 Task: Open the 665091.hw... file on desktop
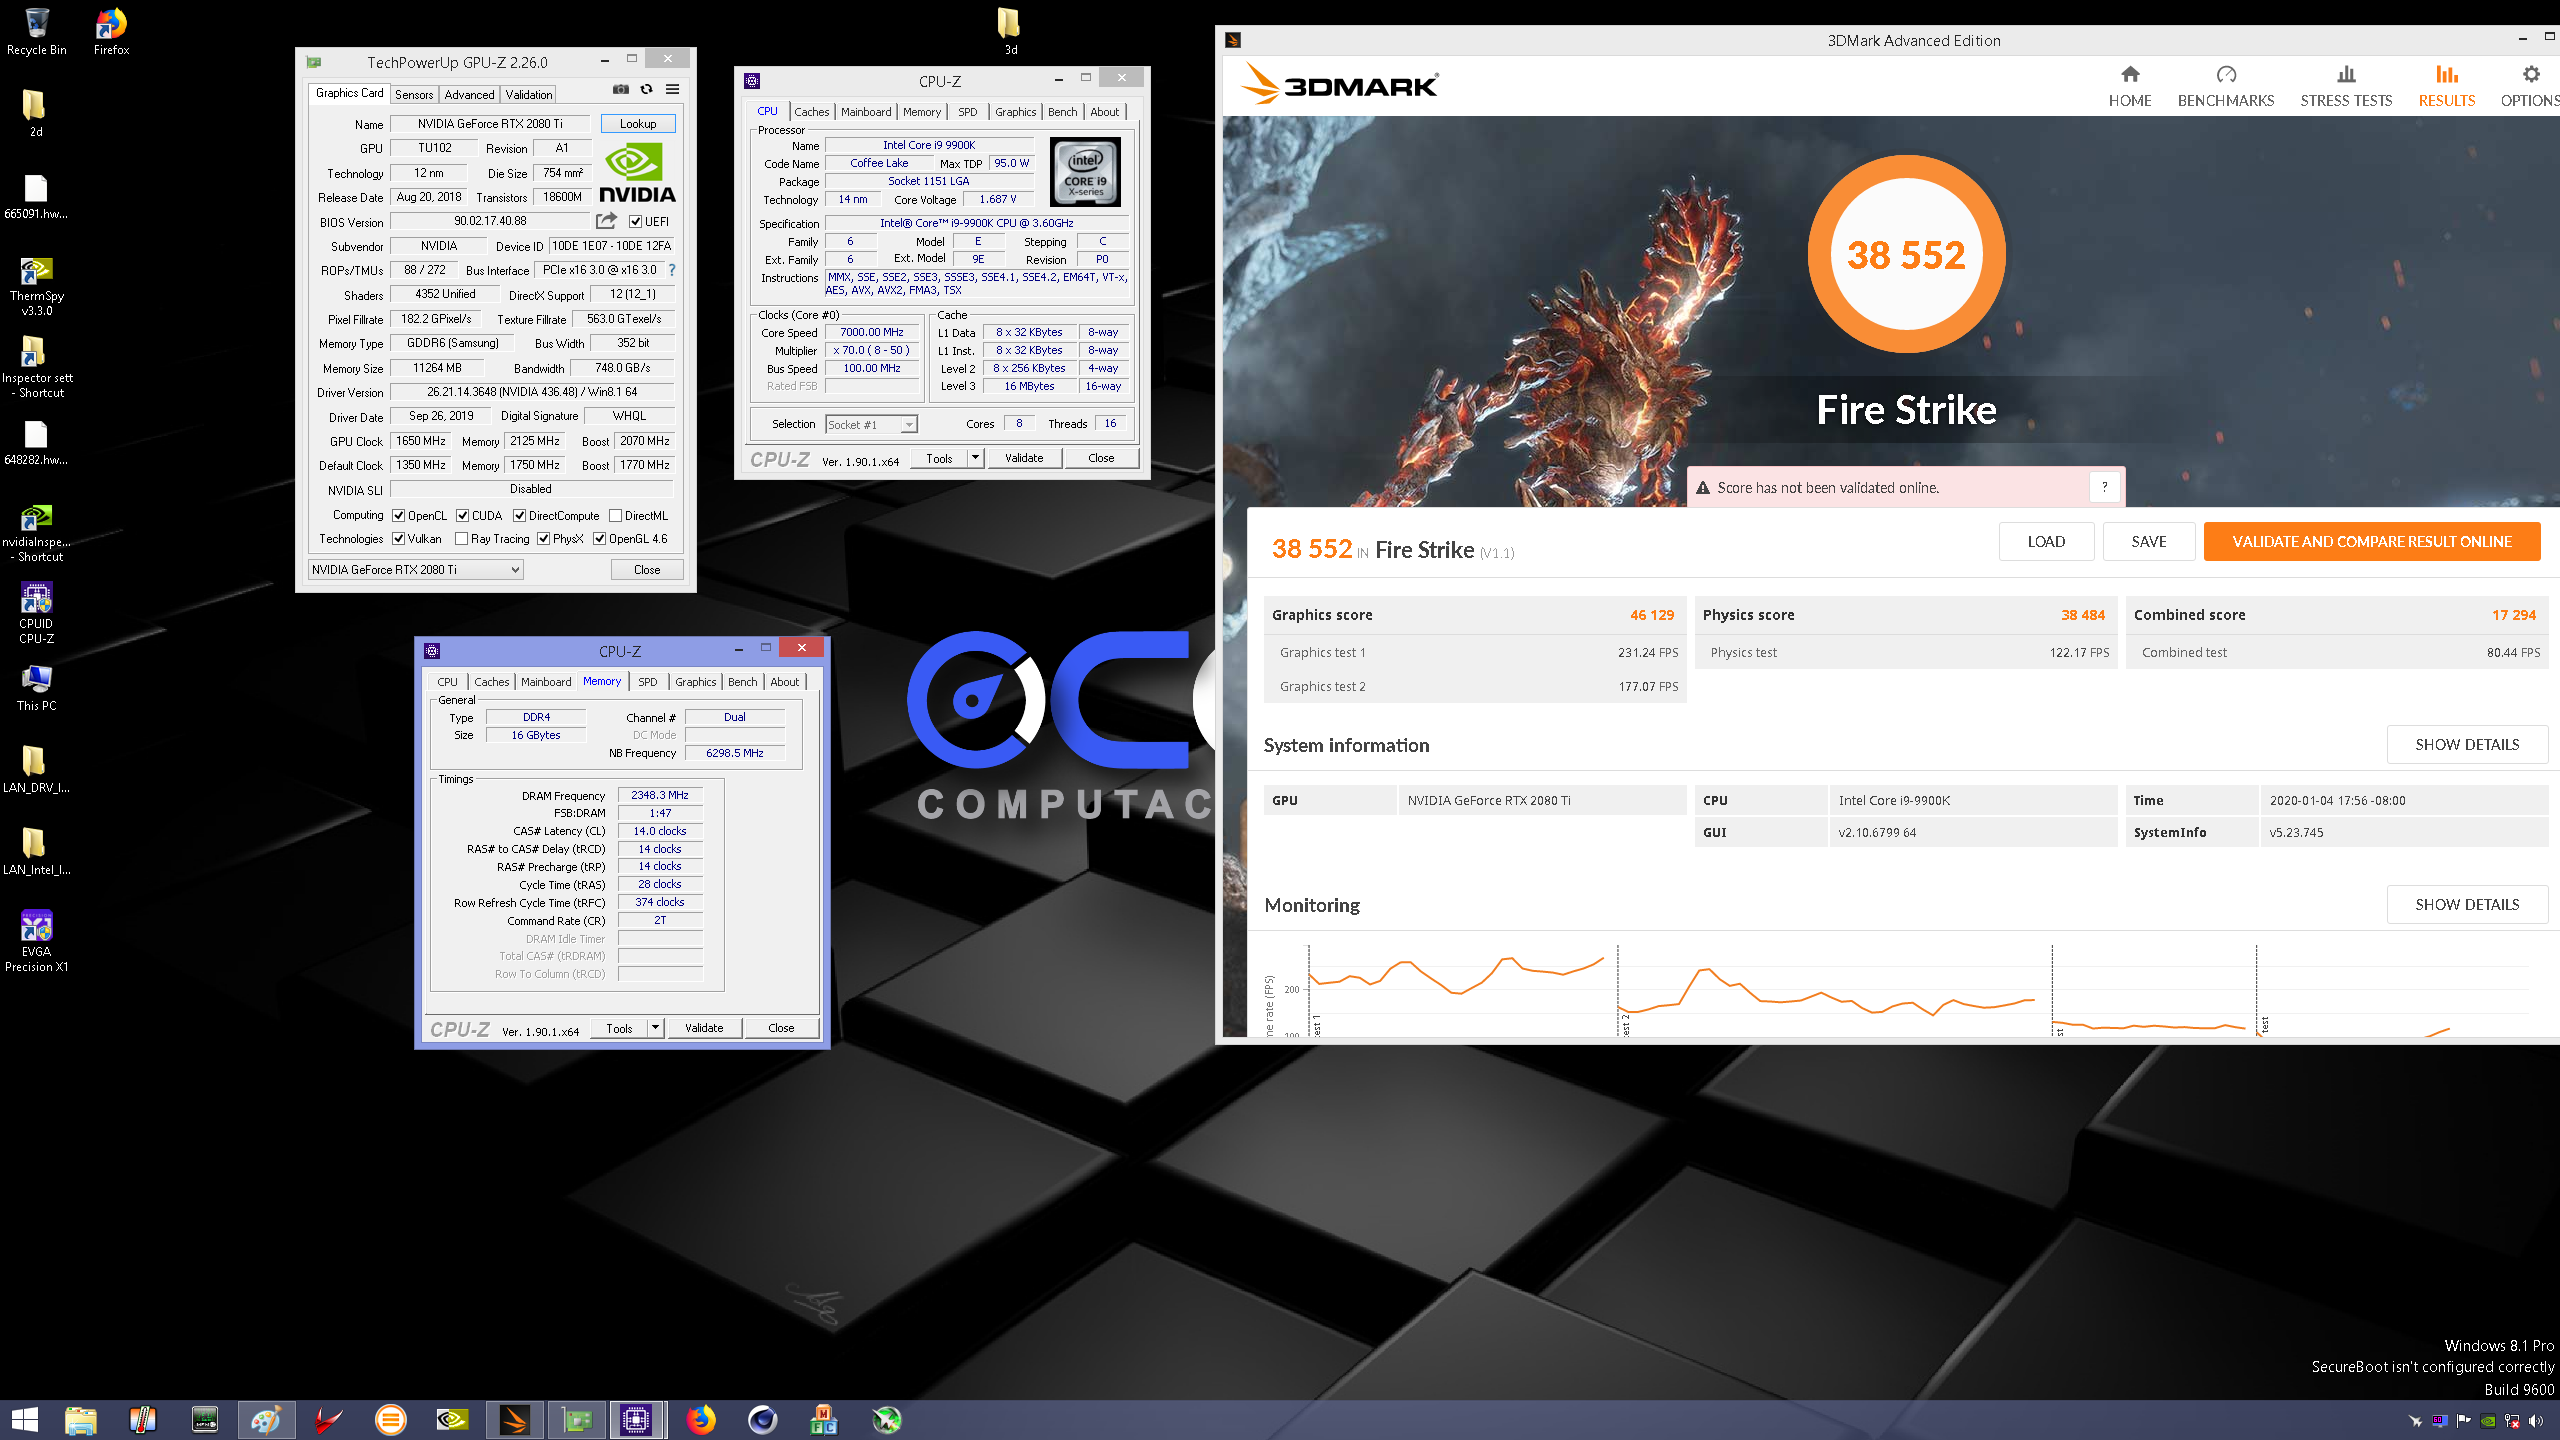pyautogui.click(x=36, y=196)
